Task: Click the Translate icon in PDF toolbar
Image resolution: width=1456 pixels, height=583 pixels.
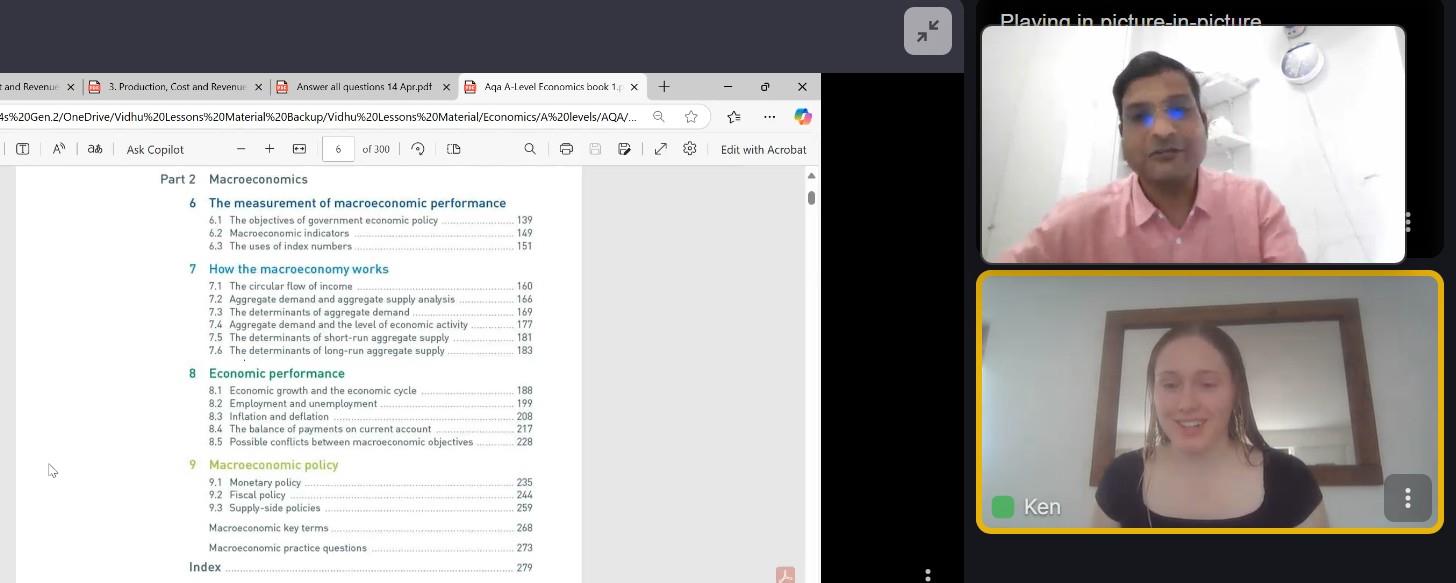Action: tap(95, 149)
